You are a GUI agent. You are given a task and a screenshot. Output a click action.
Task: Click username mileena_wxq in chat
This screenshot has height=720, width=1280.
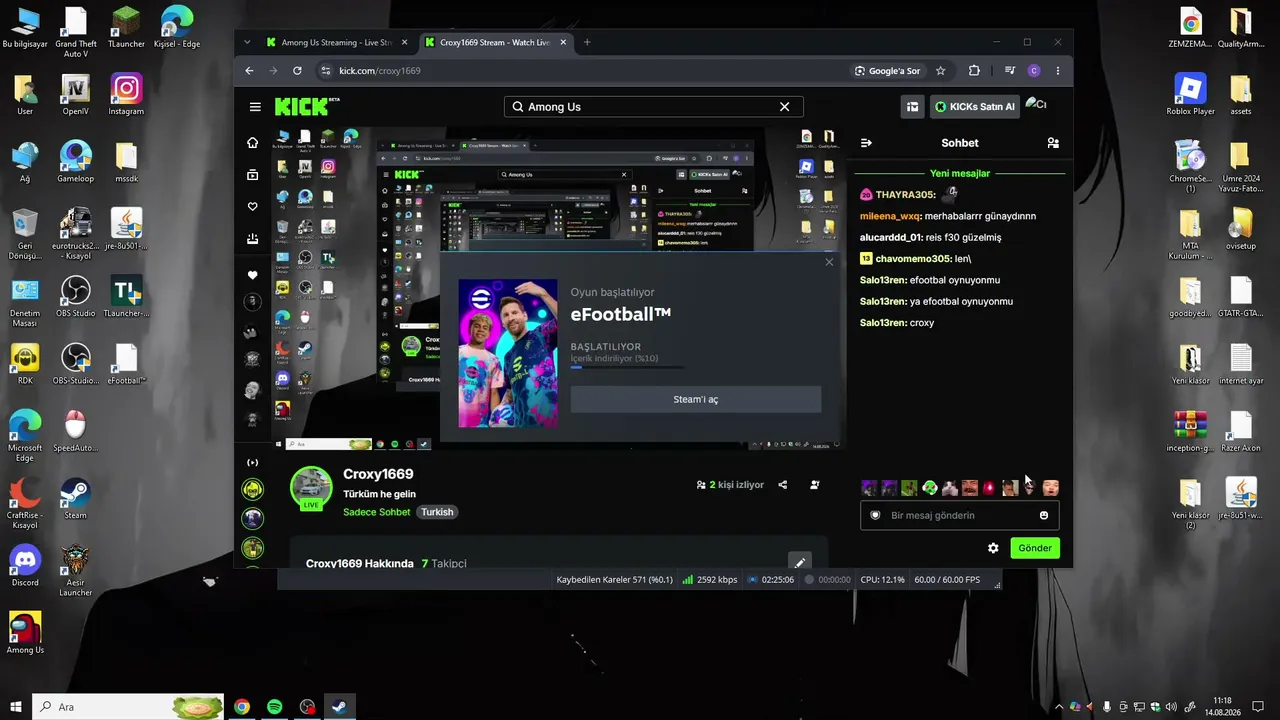point(890,216)
